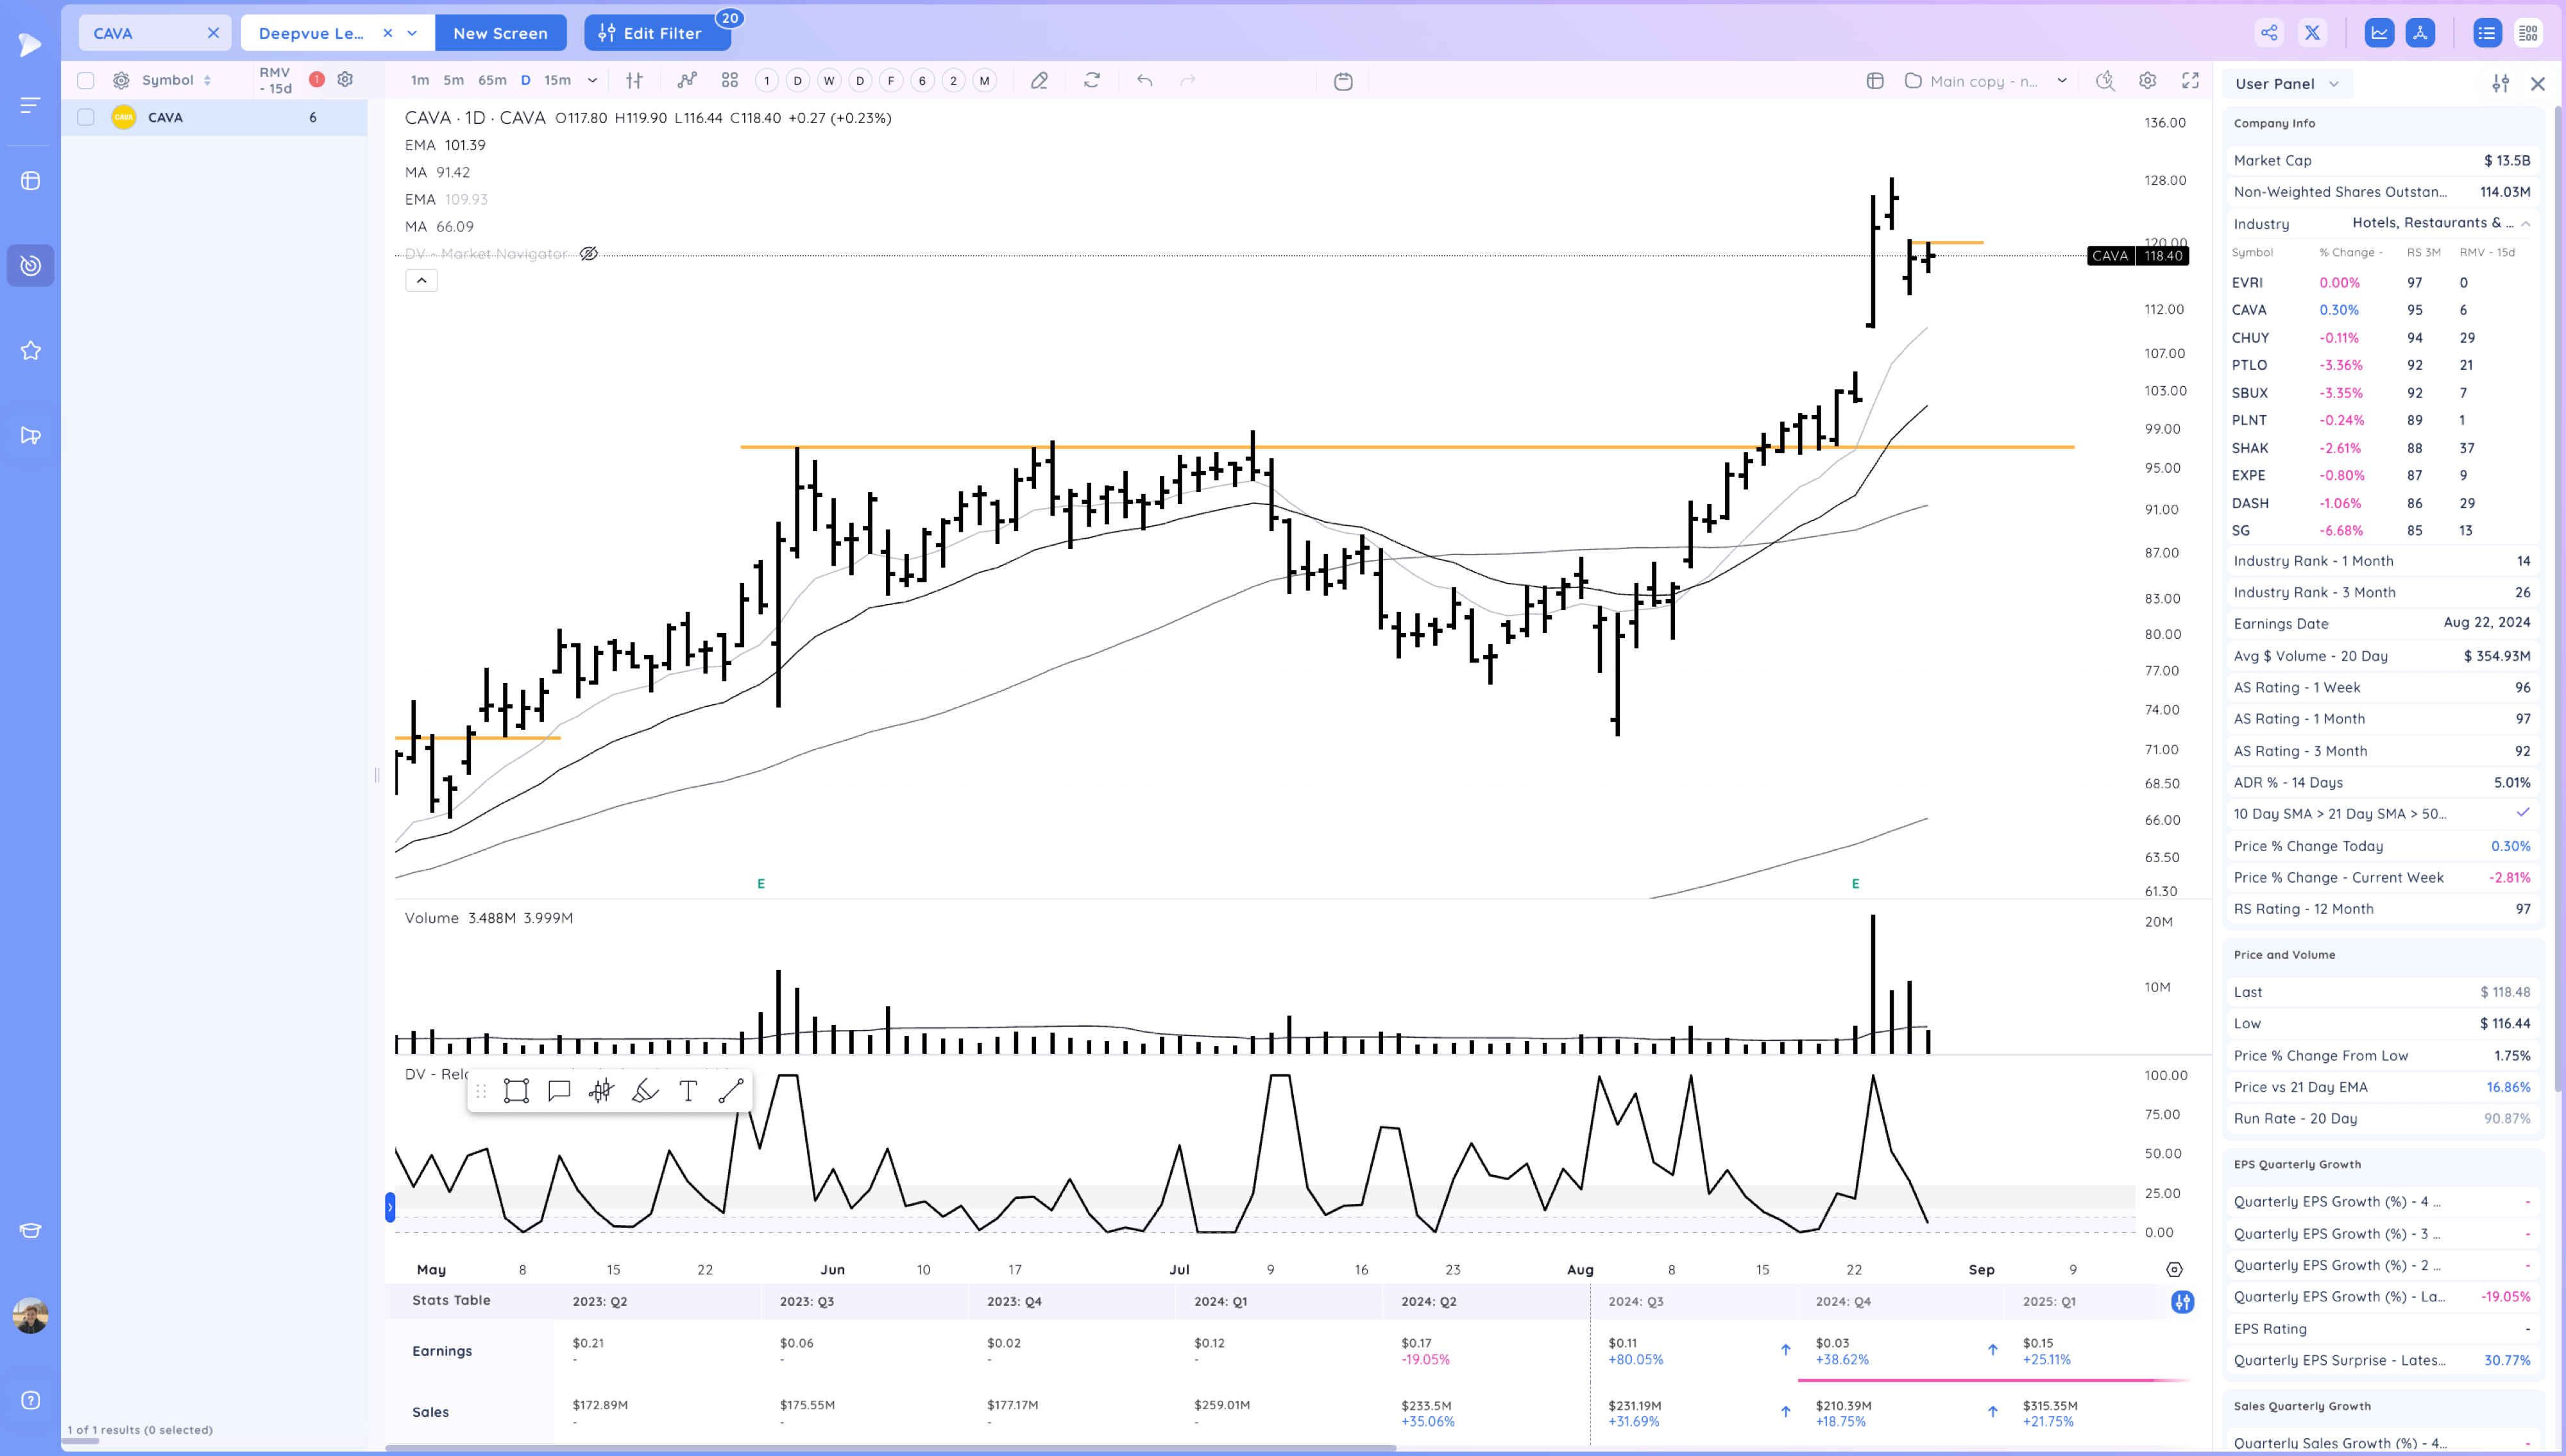Viewport: 2566px width, 1456px height.
Task: Select the 65m timeframe
Action: (492, 81)
